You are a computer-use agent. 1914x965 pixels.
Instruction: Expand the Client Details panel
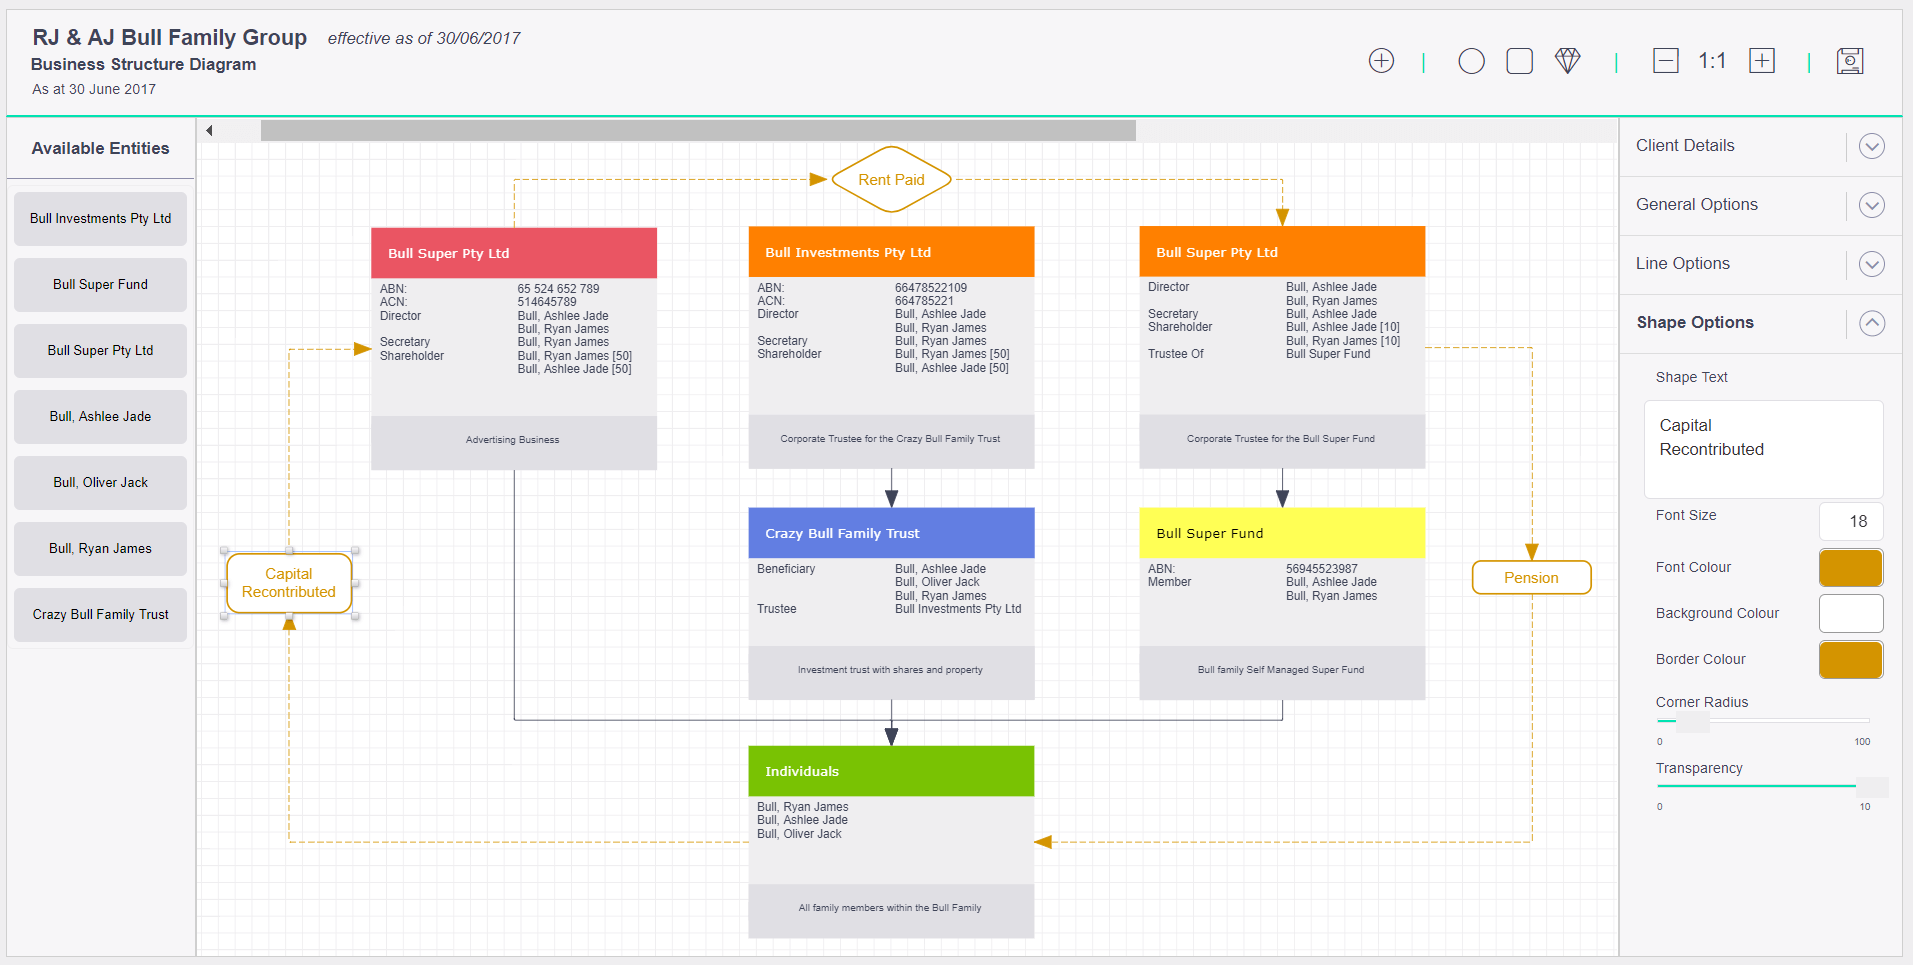(1872, 146)
